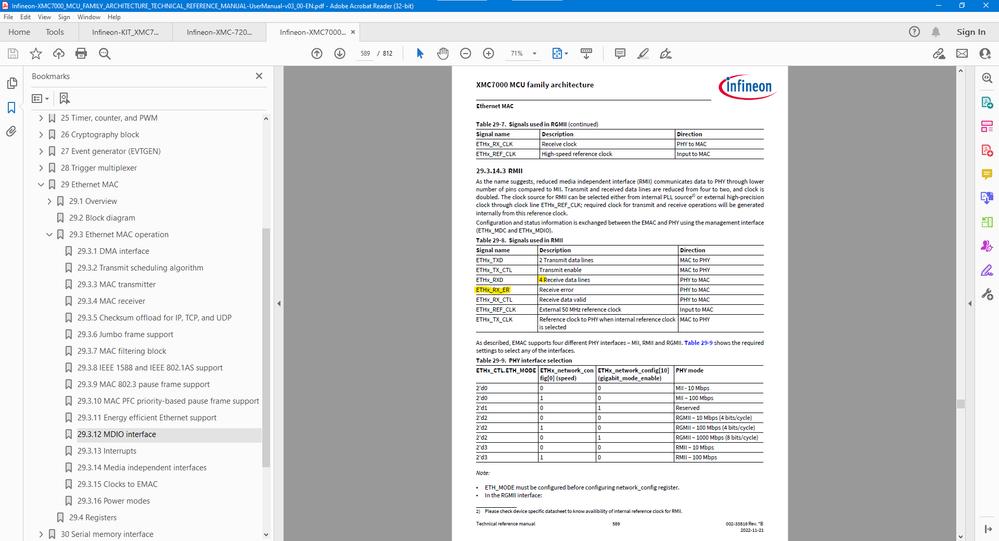The height and width of the screenshot is (541, 999).
Task: Open the Window menu
Action: [89, 17]
